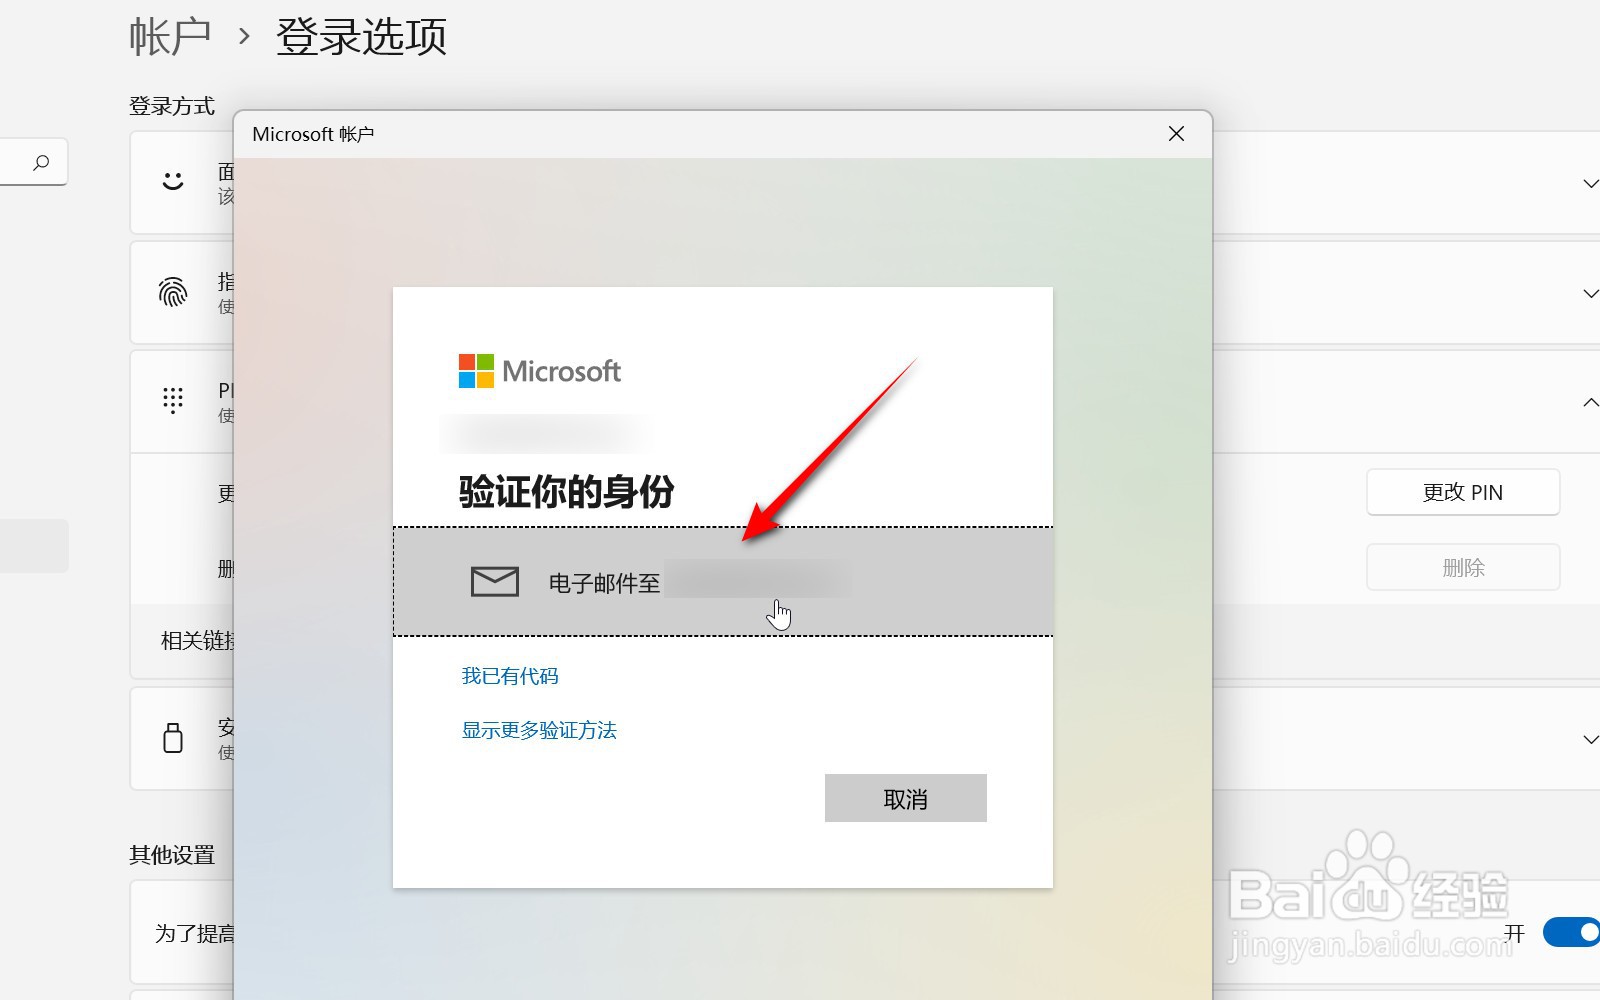The width and height of the screenshot is (1600, 1000).
Task: Click the 登录方式 section label
Action: [x=172, y=106]
